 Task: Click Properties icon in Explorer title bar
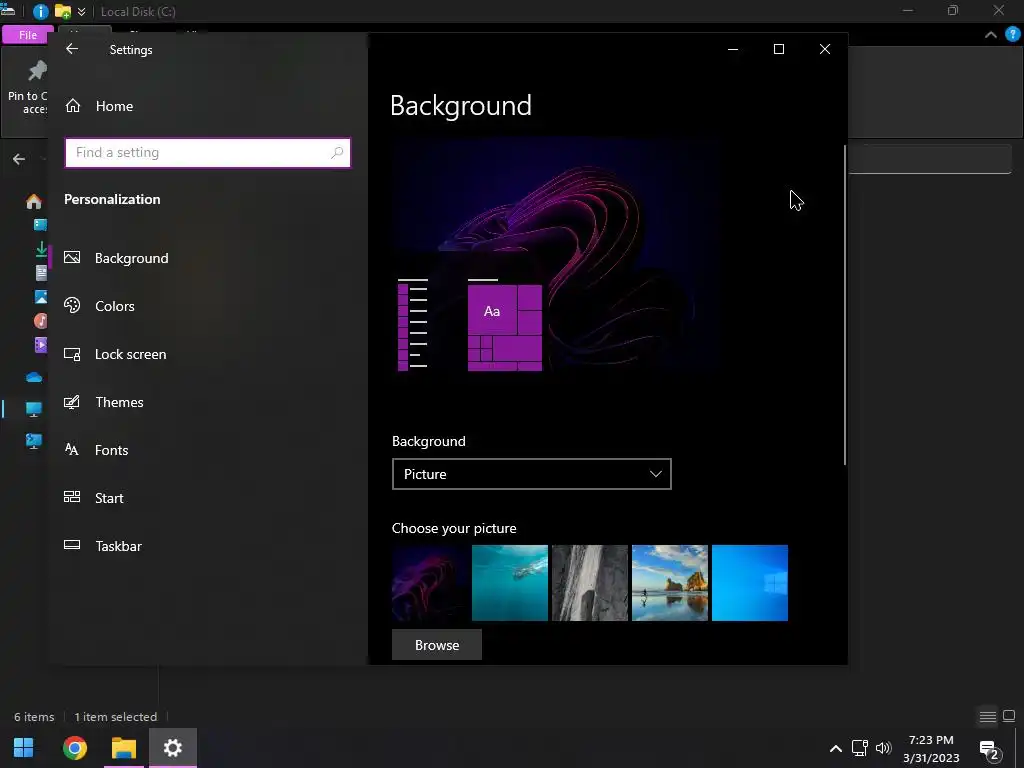tap(40, 11)
